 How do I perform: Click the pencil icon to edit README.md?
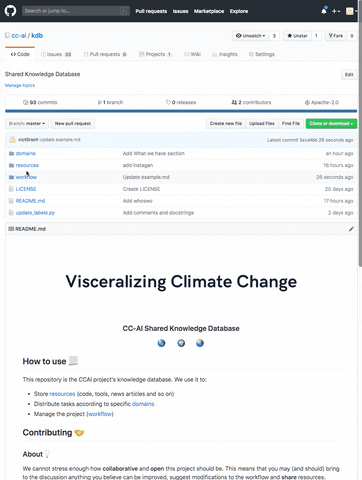pos(351,229)
